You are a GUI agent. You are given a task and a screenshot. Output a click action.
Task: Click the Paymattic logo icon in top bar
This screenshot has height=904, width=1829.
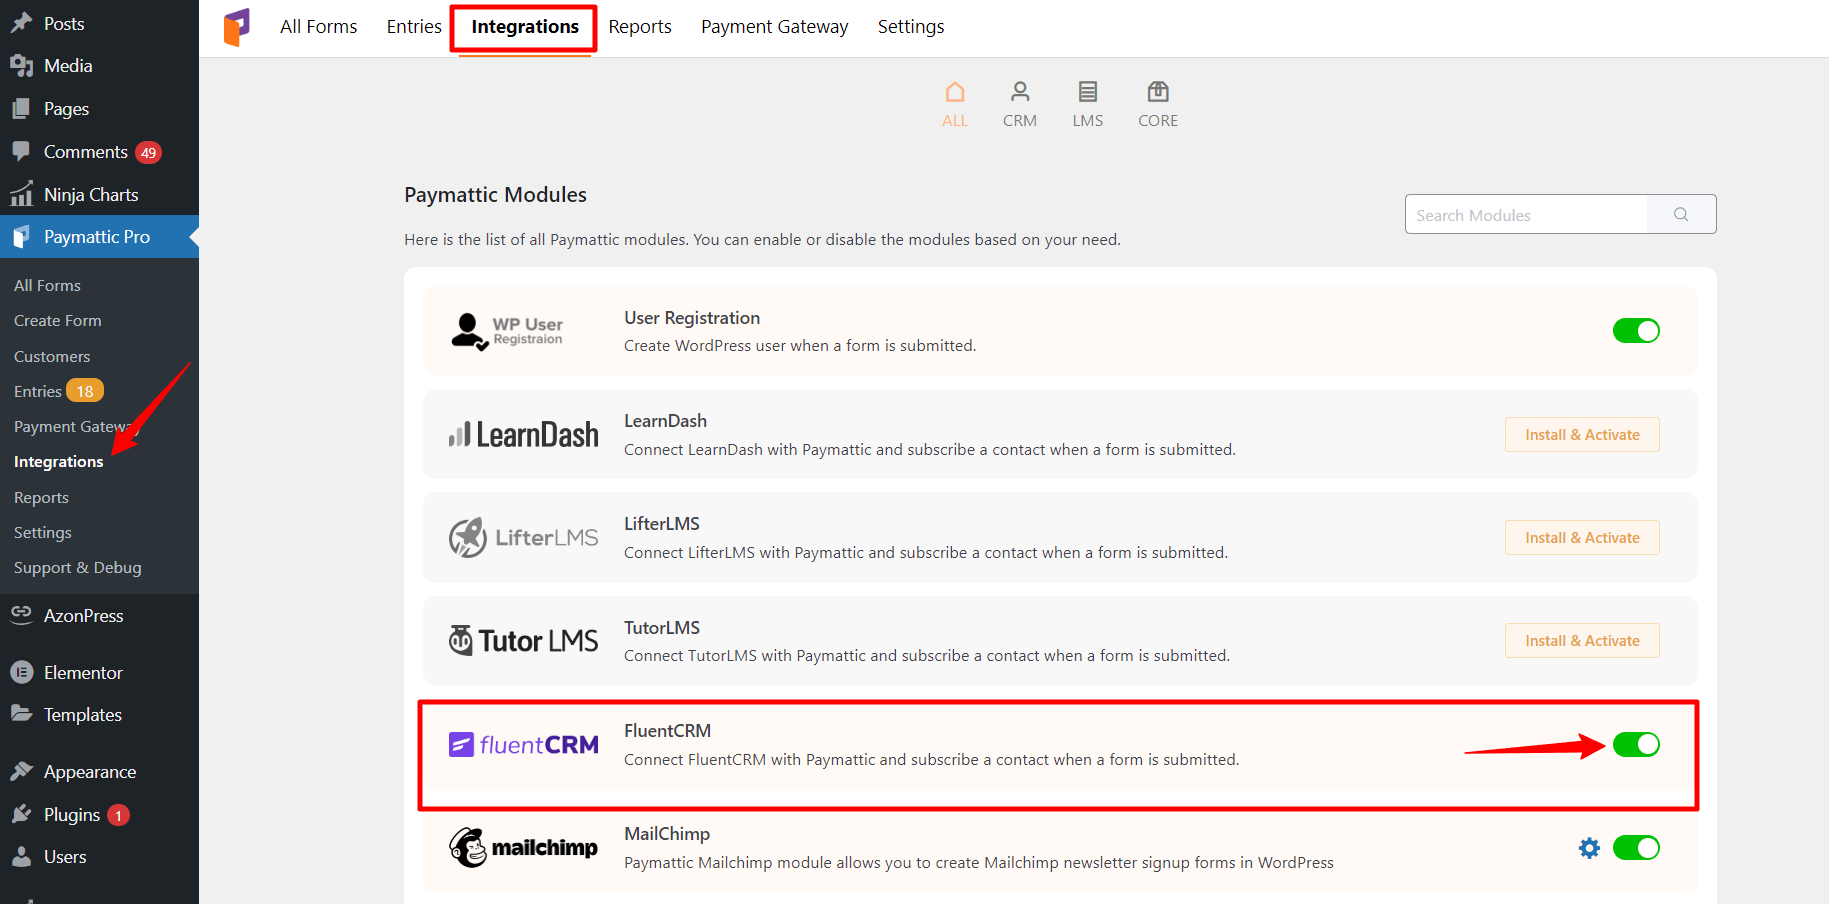(x=237, y=27)
